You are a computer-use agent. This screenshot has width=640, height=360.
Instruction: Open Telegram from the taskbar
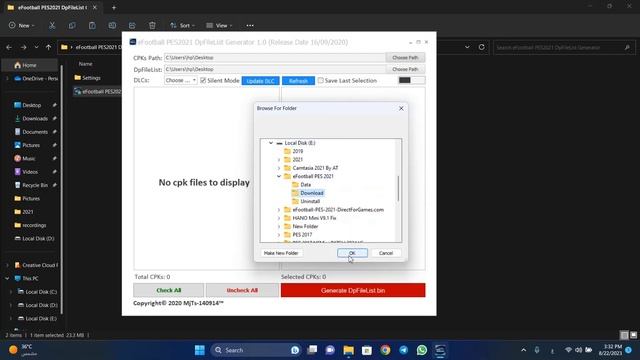403,350
